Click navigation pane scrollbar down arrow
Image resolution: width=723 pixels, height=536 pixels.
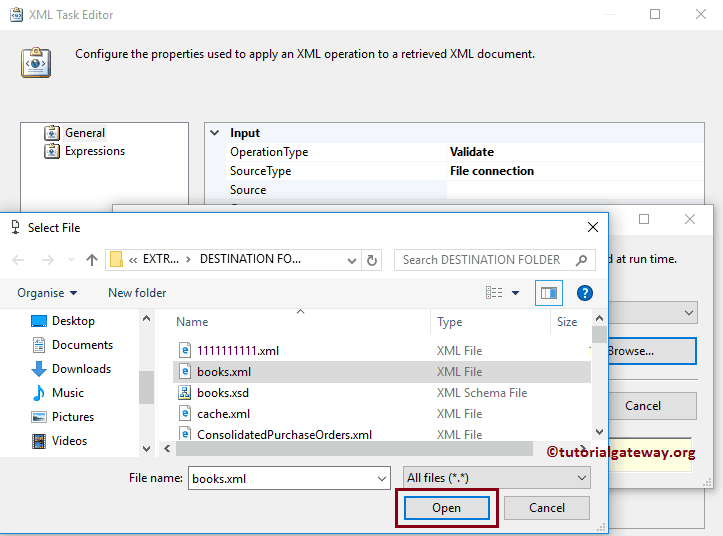(x=147, y=448)
